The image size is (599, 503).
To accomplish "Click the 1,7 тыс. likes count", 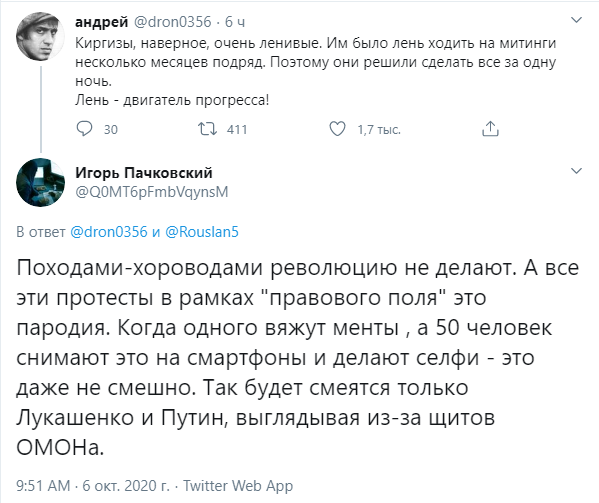I will 379,130.
